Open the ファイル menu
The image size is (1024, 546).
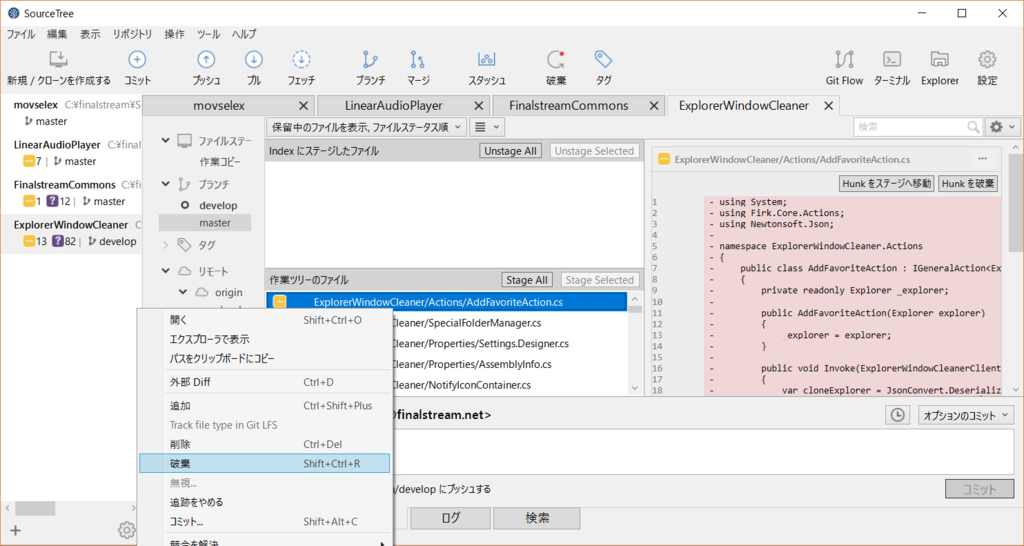pyautogui.click(x=21, y=34)
